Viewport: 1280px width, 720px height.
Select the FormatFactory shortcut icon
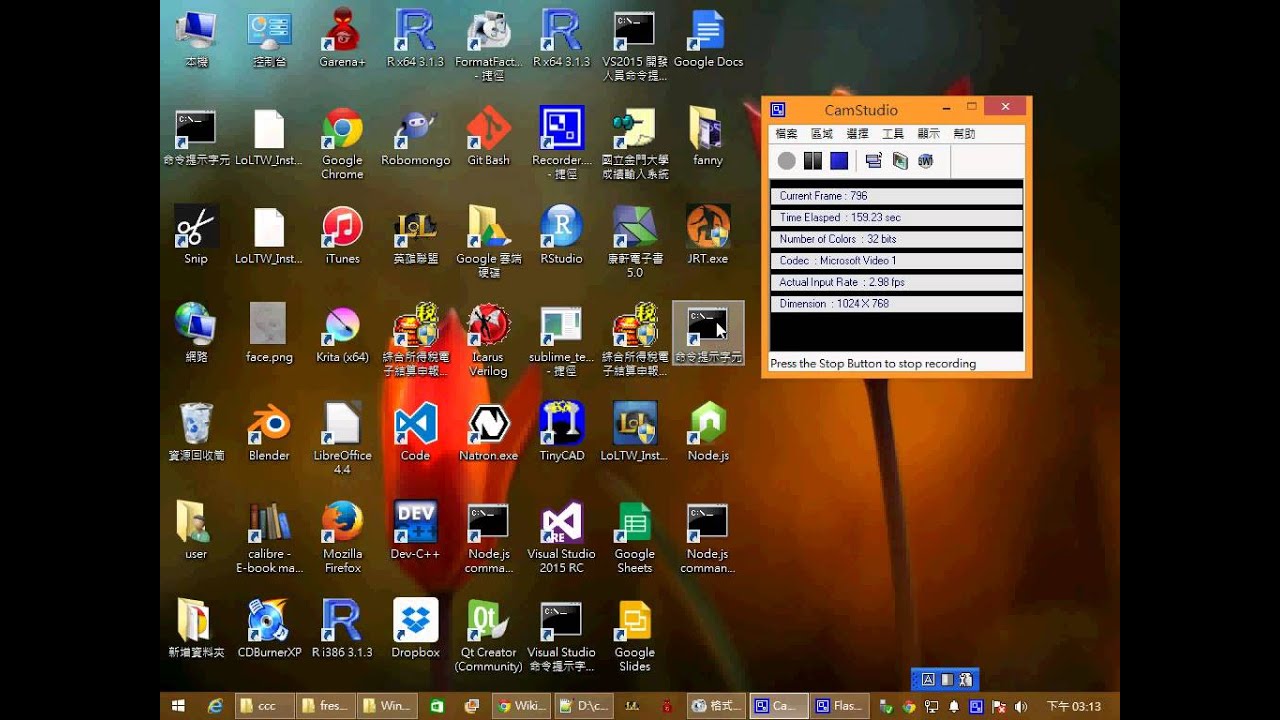tap(488, 45)
